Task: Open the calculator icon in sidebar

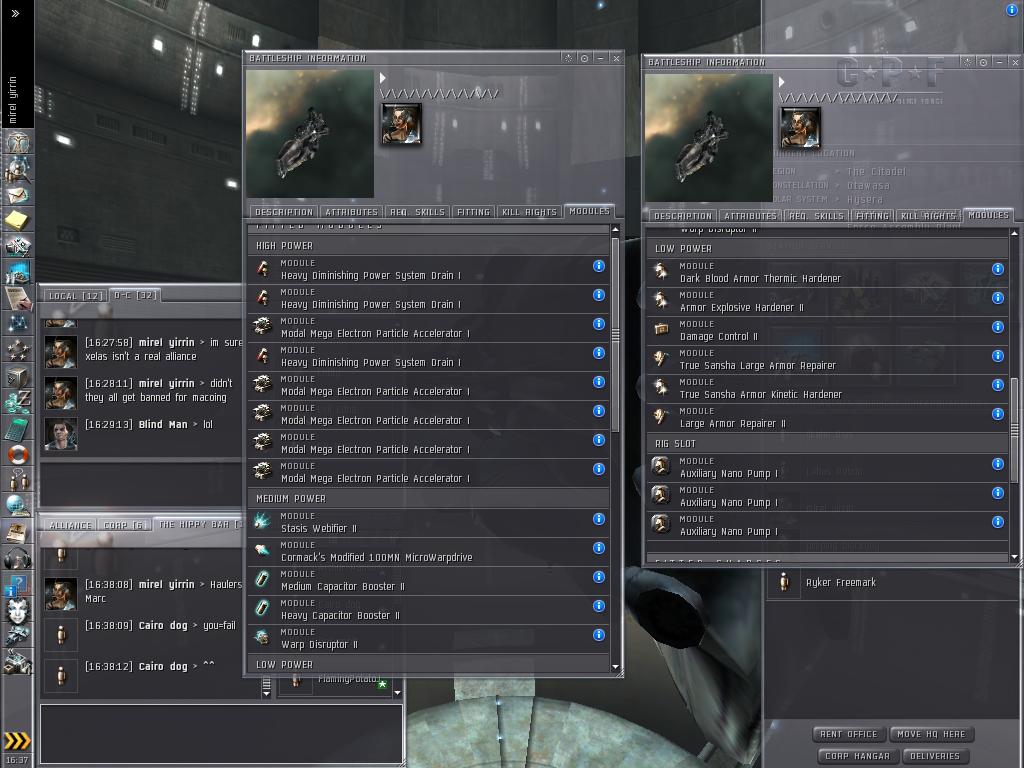Action: [x=18, y=428]
